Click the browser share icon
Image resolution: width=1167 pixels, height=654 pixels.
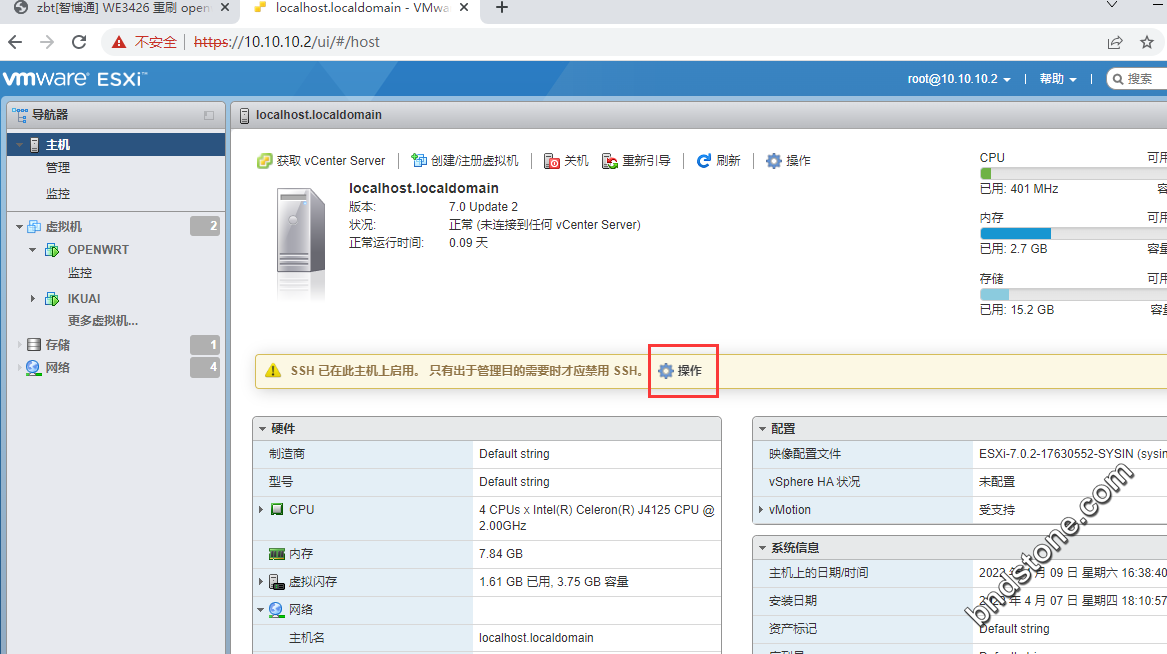point(1115,42)
